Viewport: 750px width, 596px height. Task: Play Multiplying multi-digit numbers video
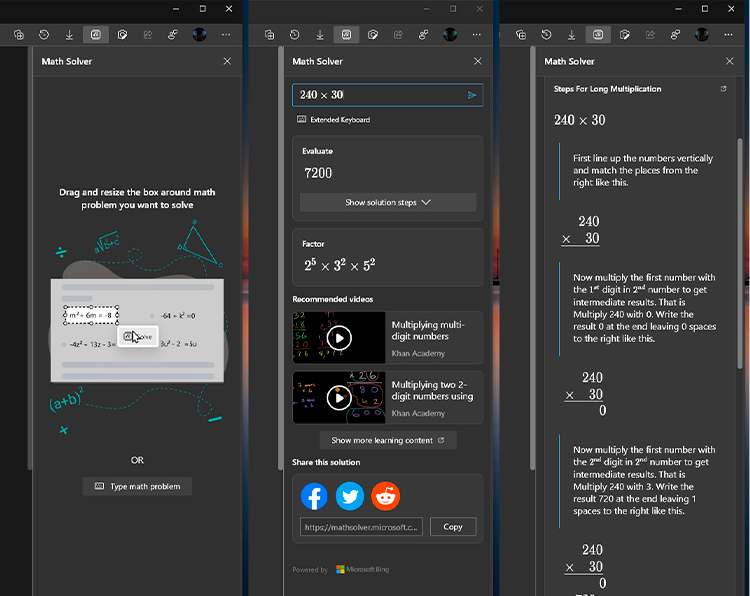pyautogui.click(x=339, y=338)
